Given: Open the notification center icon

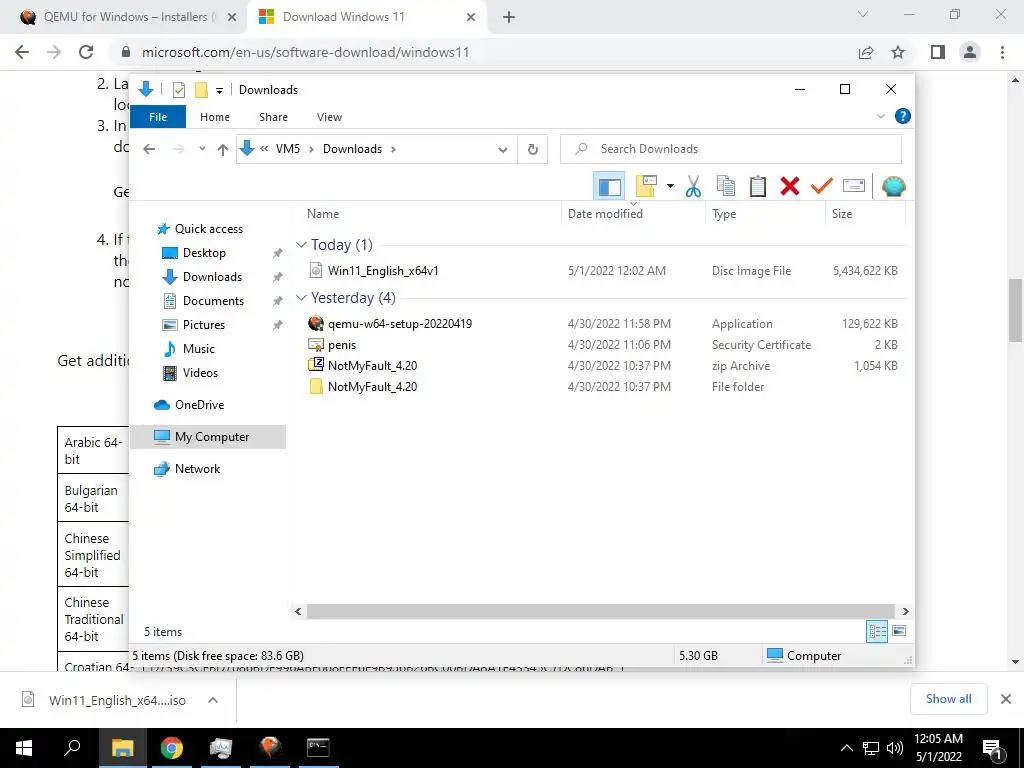Looking at the screenshot, I should pos(993,748).
